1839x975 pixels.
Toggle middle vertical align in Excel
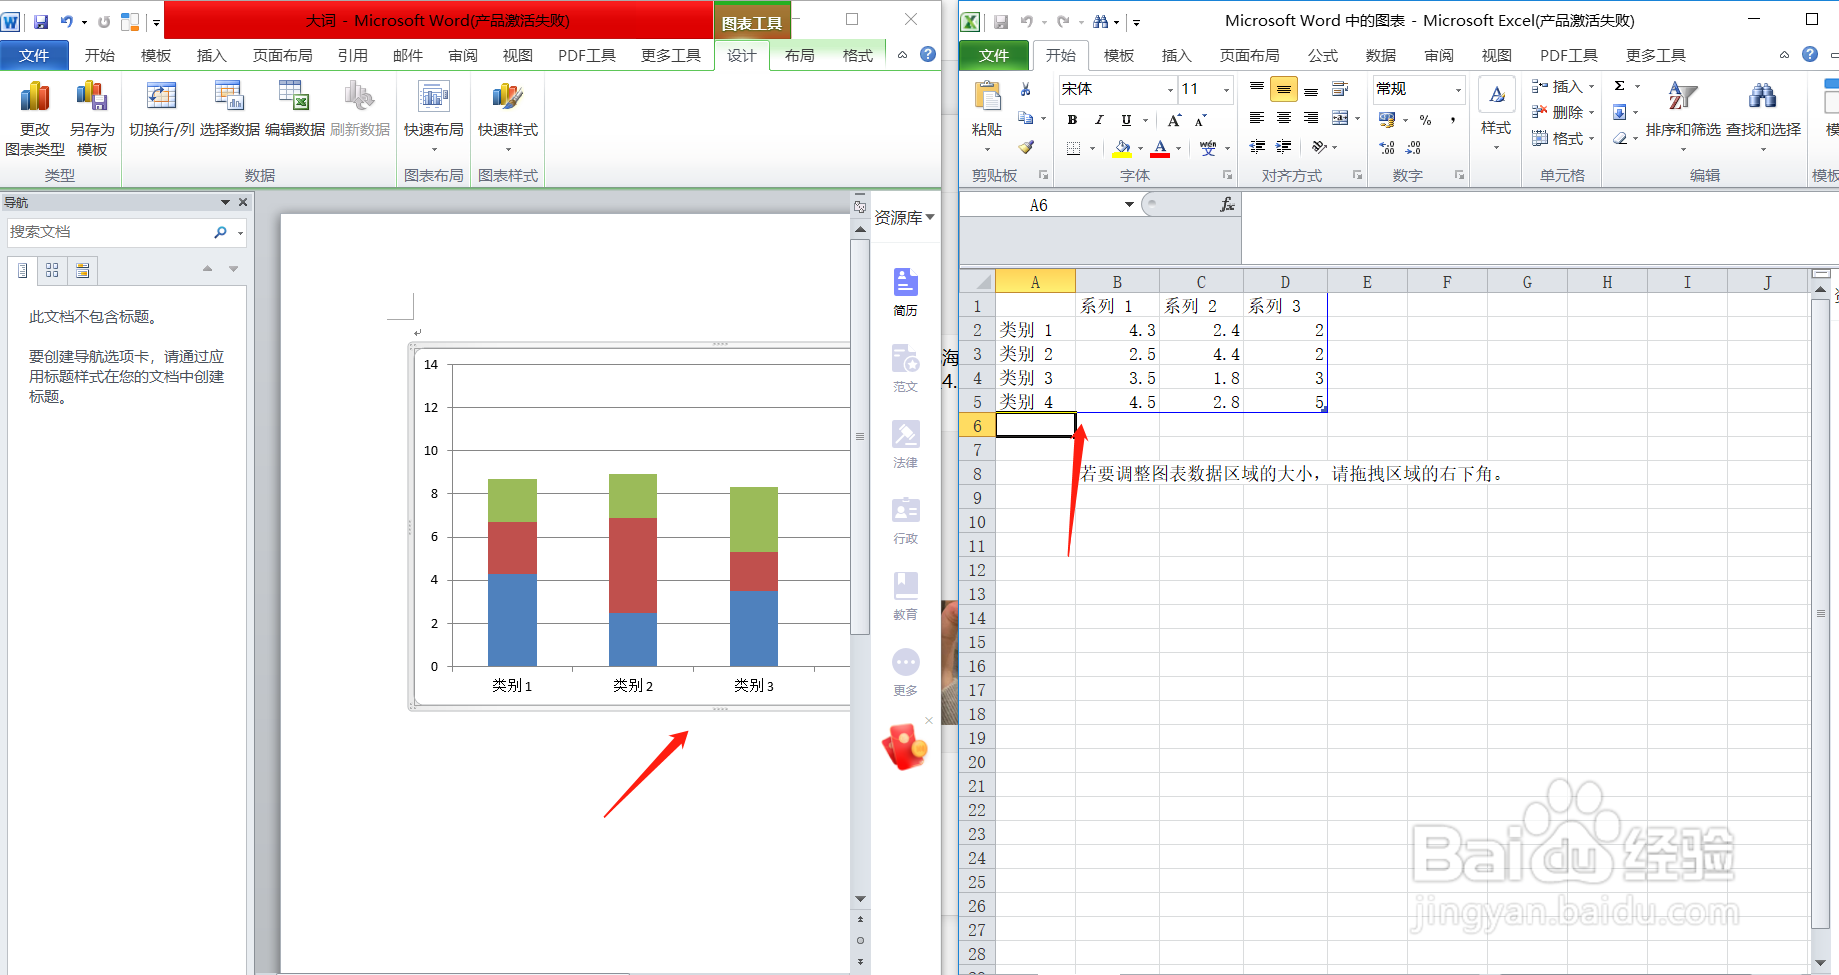point(1284,89)
